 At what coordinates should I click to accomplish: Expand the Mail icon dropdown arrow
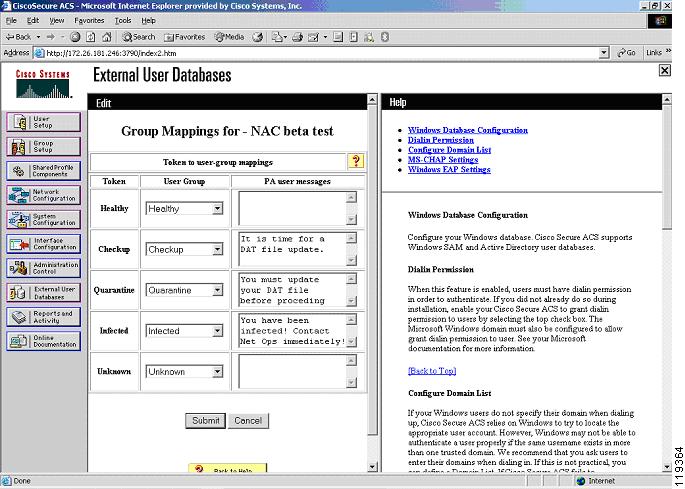pyautogui.click(x=285, y=37)
